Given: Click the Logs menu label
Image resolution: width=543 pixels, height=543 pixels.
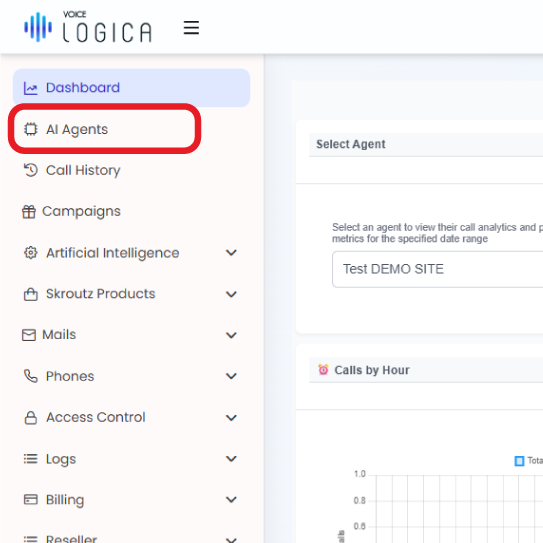Looking at the screenshot, I should (61, 459).
